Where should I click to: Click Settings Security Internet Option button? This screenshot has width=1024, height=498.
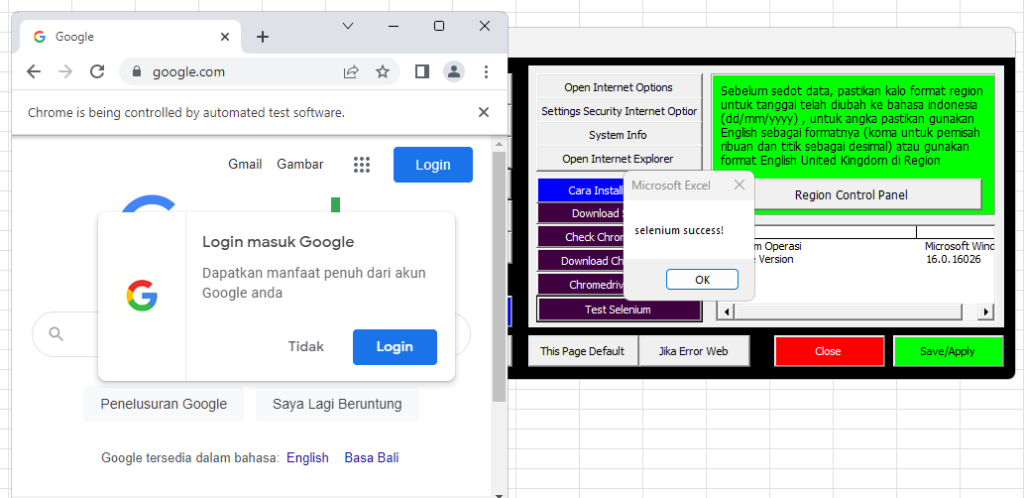[x=618, y=111]
